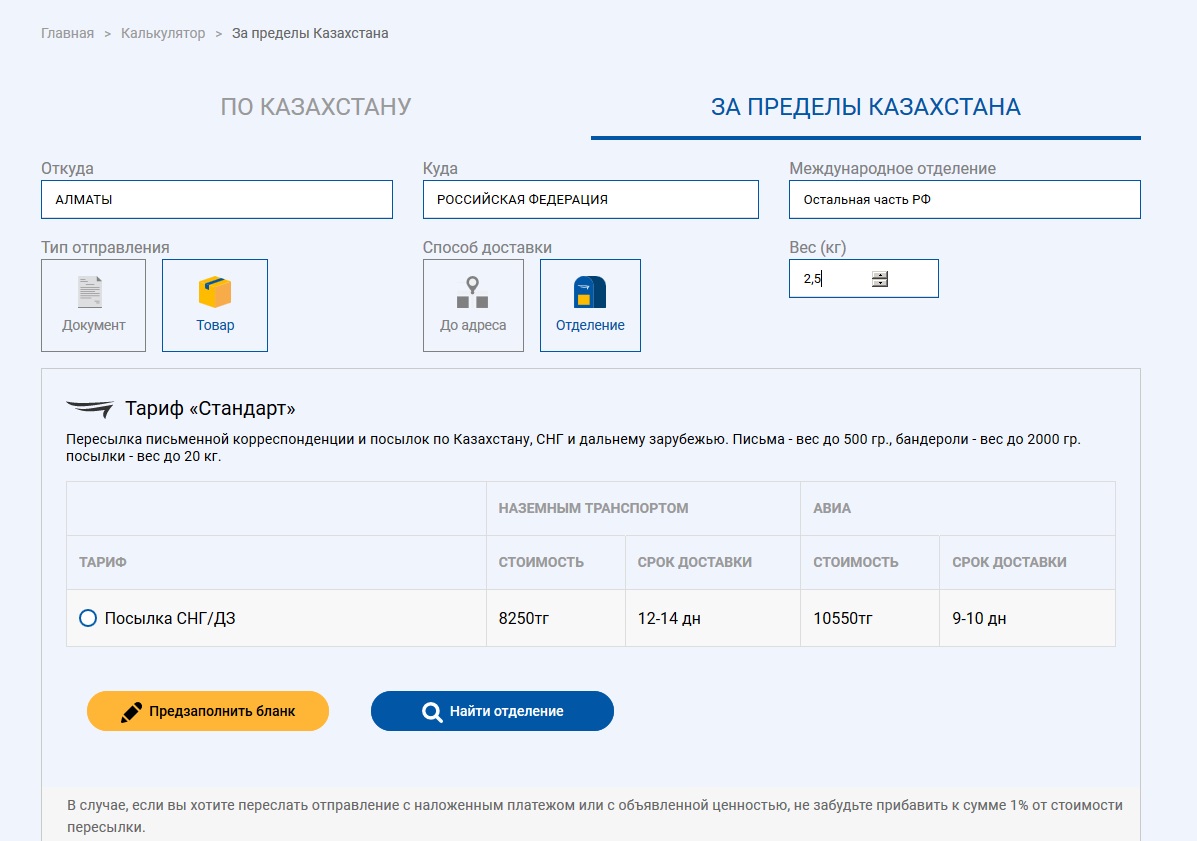Choose the До адреса delivery icon
The height and width of the screenshot is (841, 1197).
(473, 293)
